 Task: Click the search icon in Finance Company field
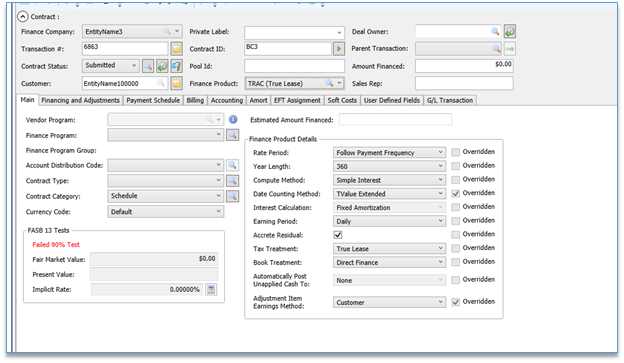[x=167, y=31]
